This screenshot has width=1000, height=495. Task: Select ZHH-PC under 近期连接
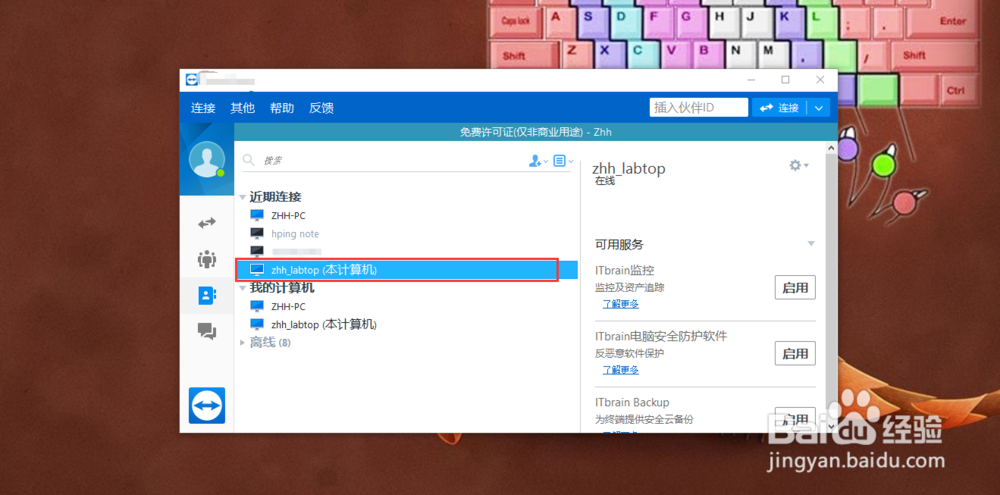[288, 216]
